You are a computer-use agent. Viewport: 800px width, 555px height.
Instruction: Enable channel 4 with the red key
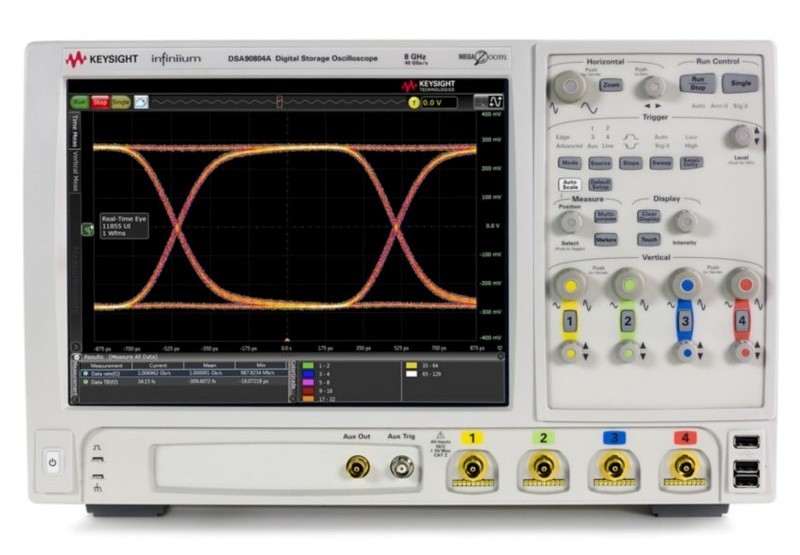(x=741, y=321)
